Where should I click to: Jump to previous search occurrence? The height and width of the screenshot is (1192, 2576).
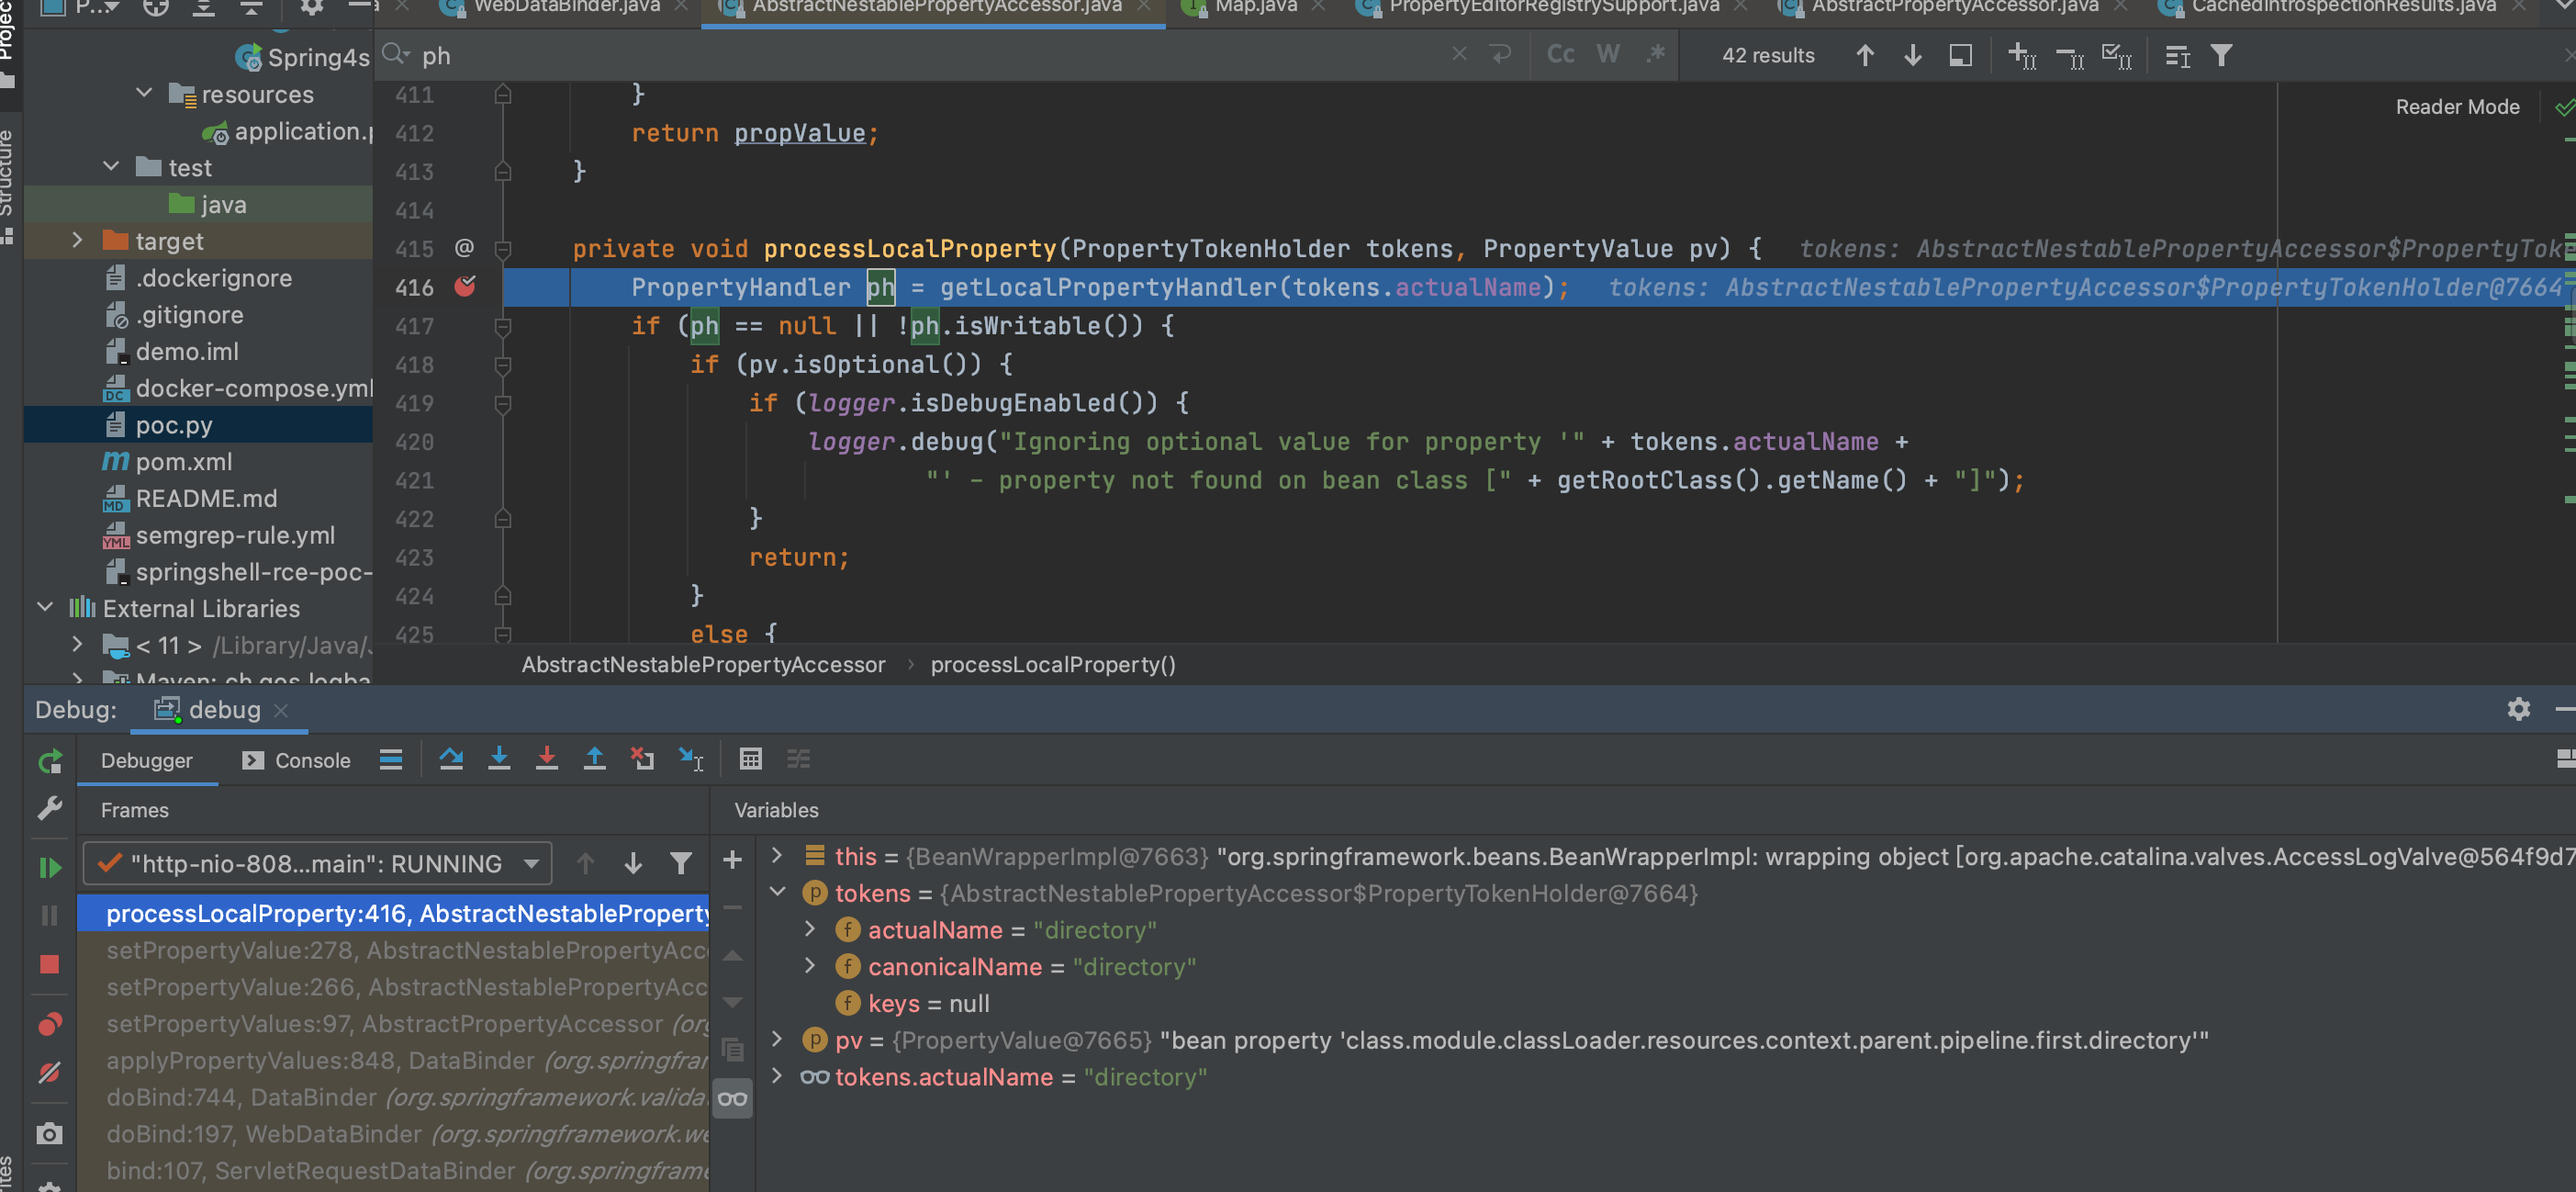pyautogui.click(x=1865, y=55)
